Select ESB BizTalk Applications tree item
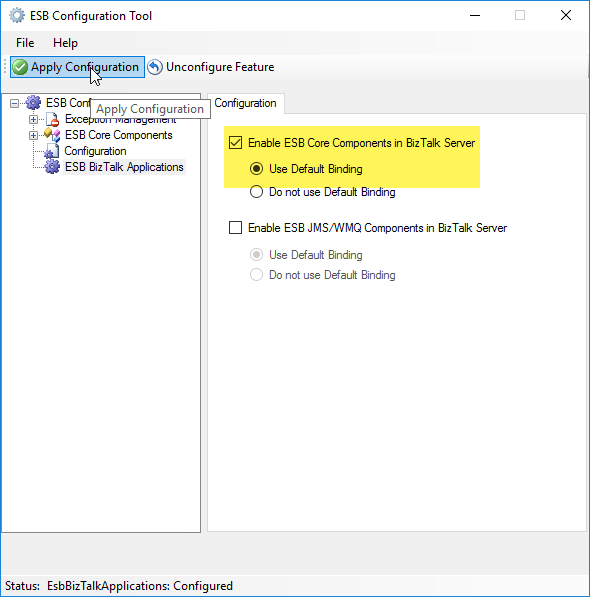This screenshot has width=590, height=597. tap(124, 167)
